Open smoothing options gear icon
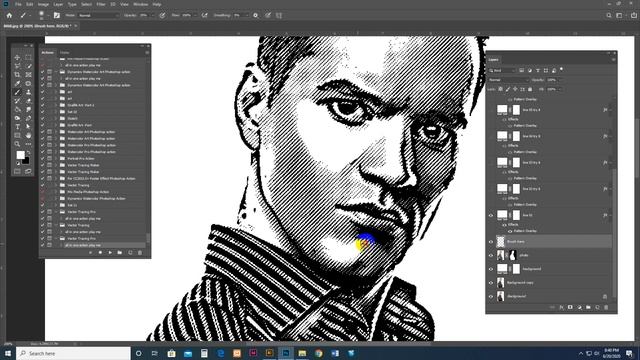640x360 pixels. click(x=256, y=16)
